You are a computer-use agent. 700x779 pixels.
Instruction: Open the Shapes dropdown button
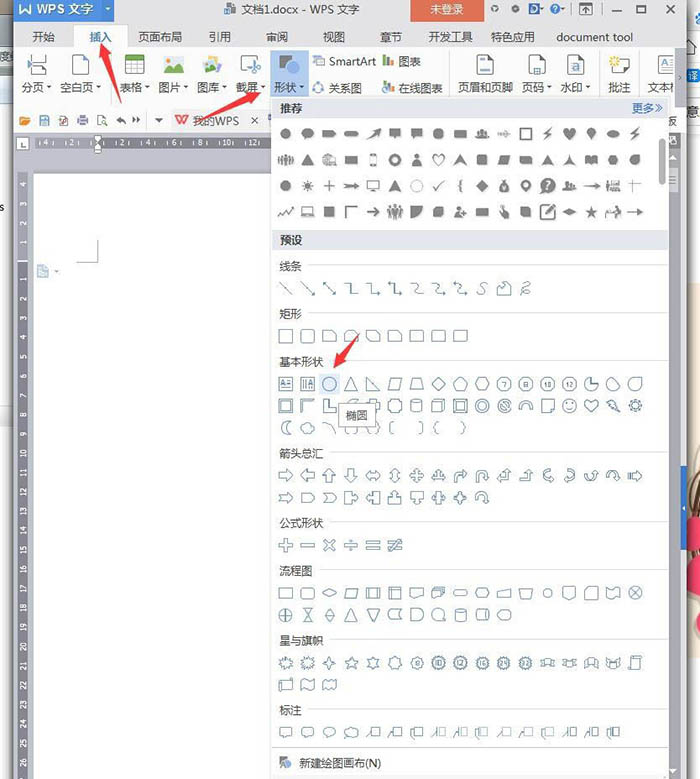click(289, 74)
